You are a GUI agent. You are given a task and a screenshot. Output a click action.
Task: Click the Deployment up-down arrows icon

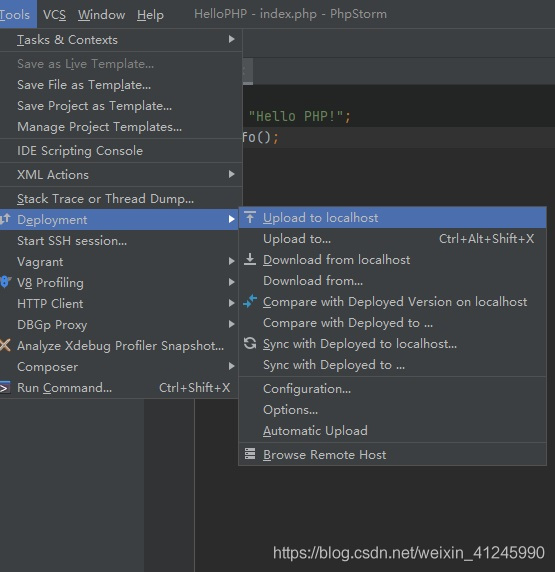(5, 219)
